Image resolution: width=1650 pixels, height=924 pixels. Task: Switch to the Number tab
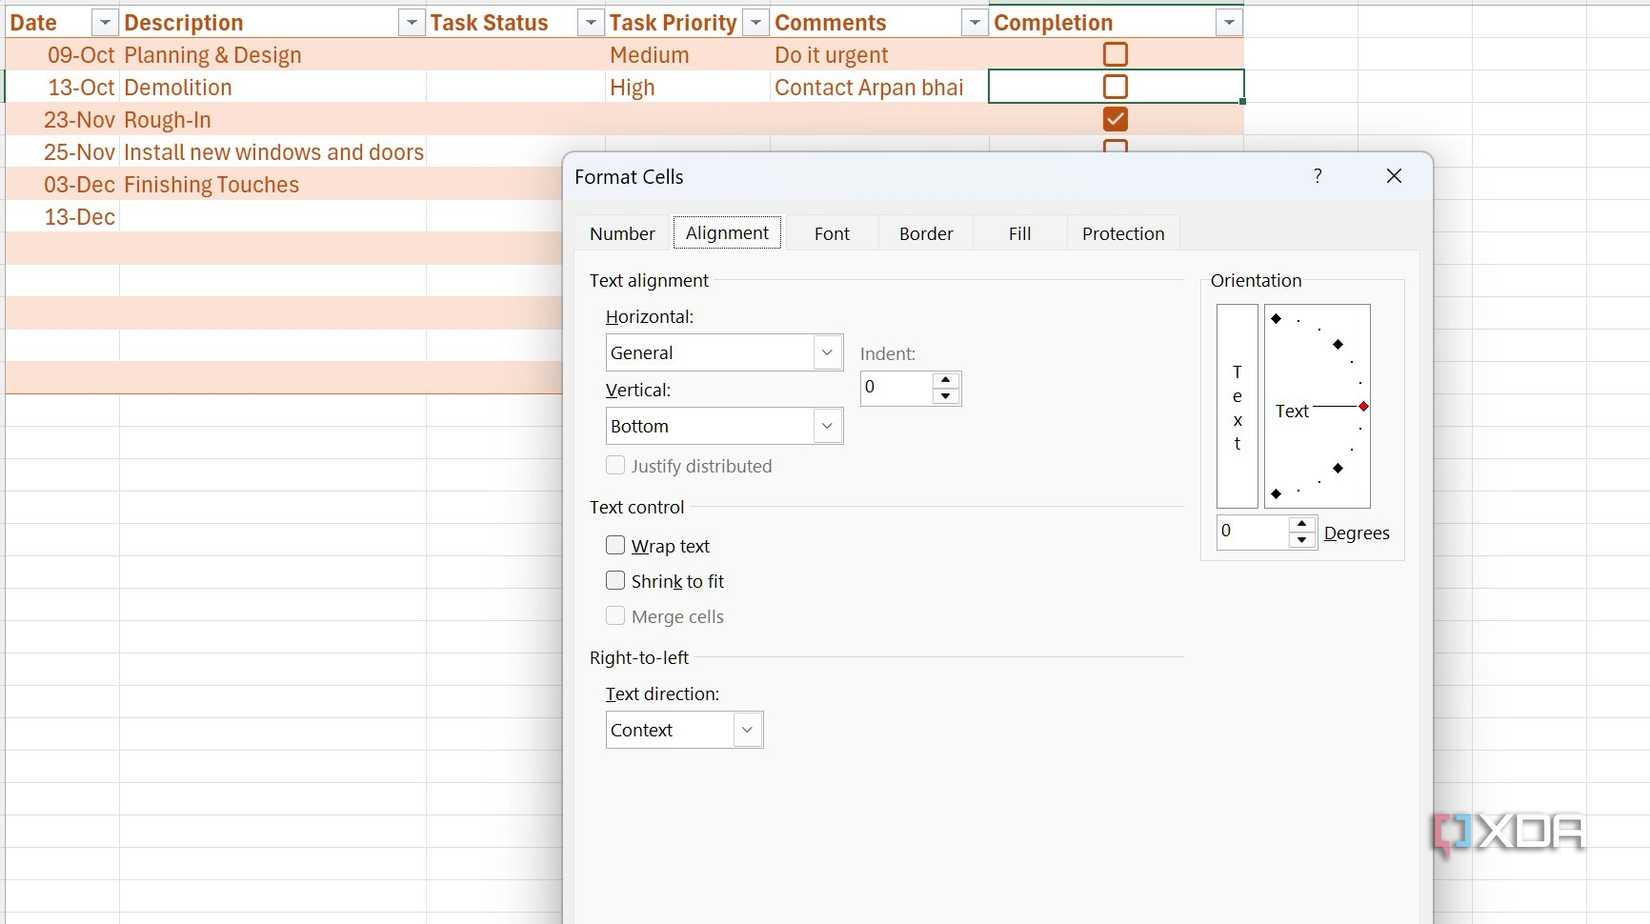click(621, 232)
